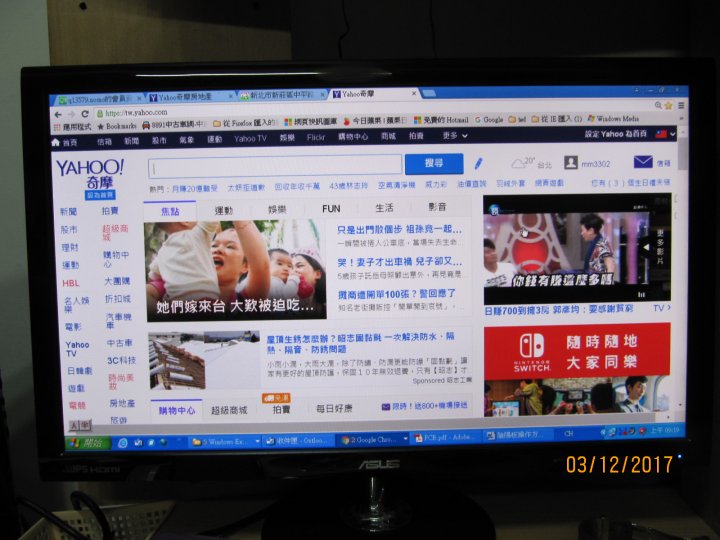Click the user avatar icon for mm3302

[571, 163]
